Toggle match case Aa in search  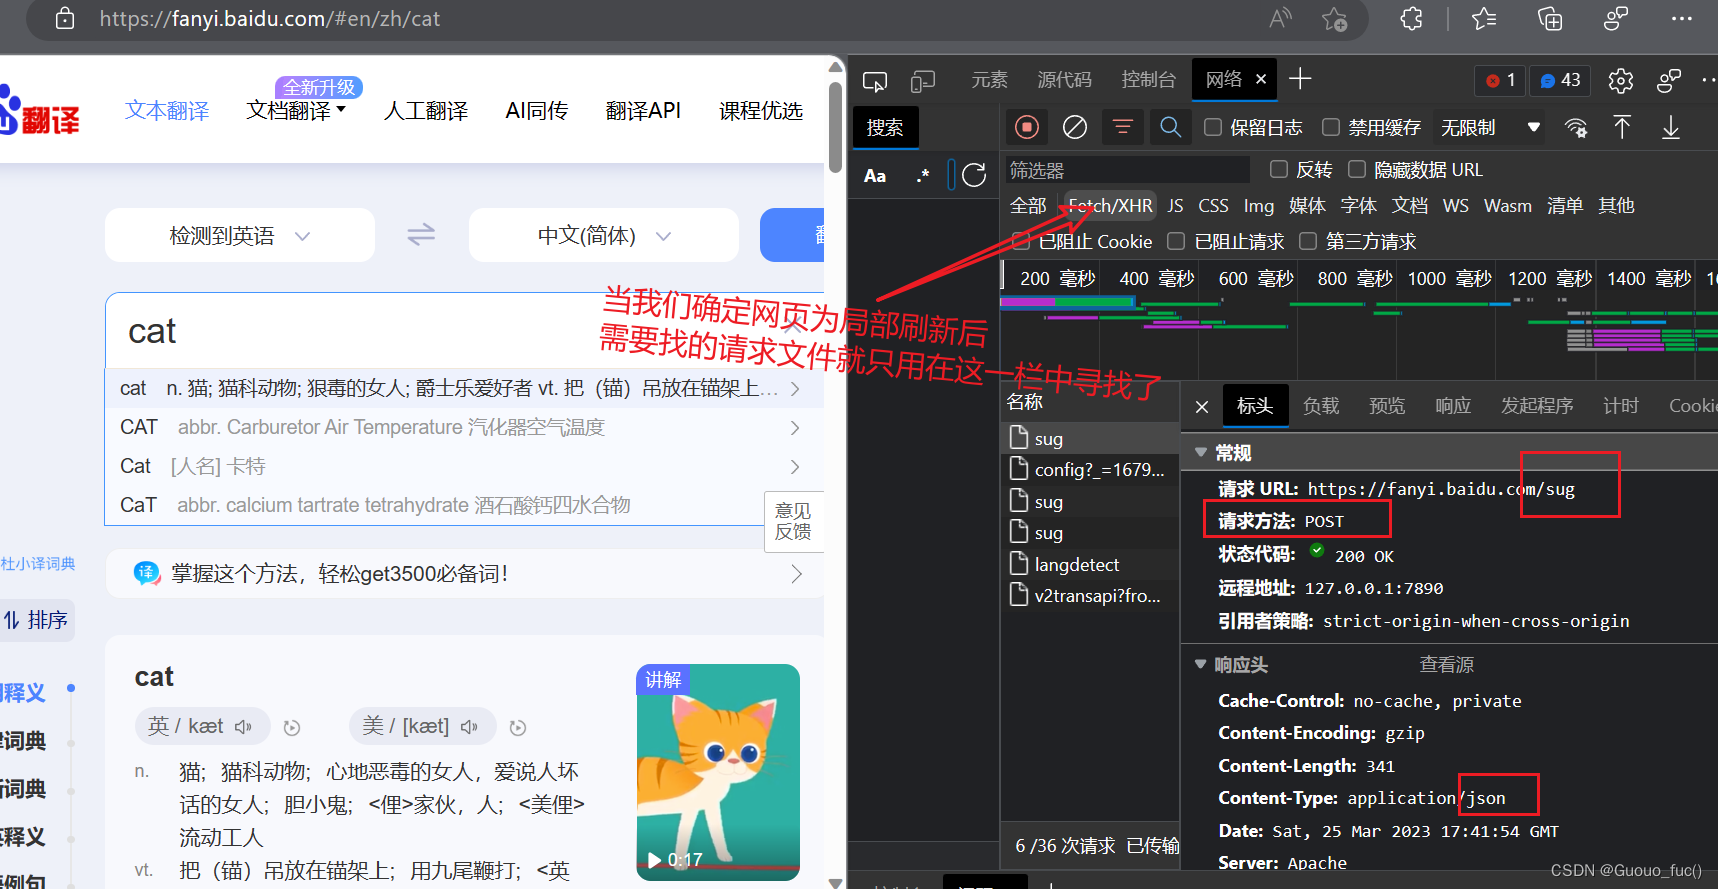[875, 175]
